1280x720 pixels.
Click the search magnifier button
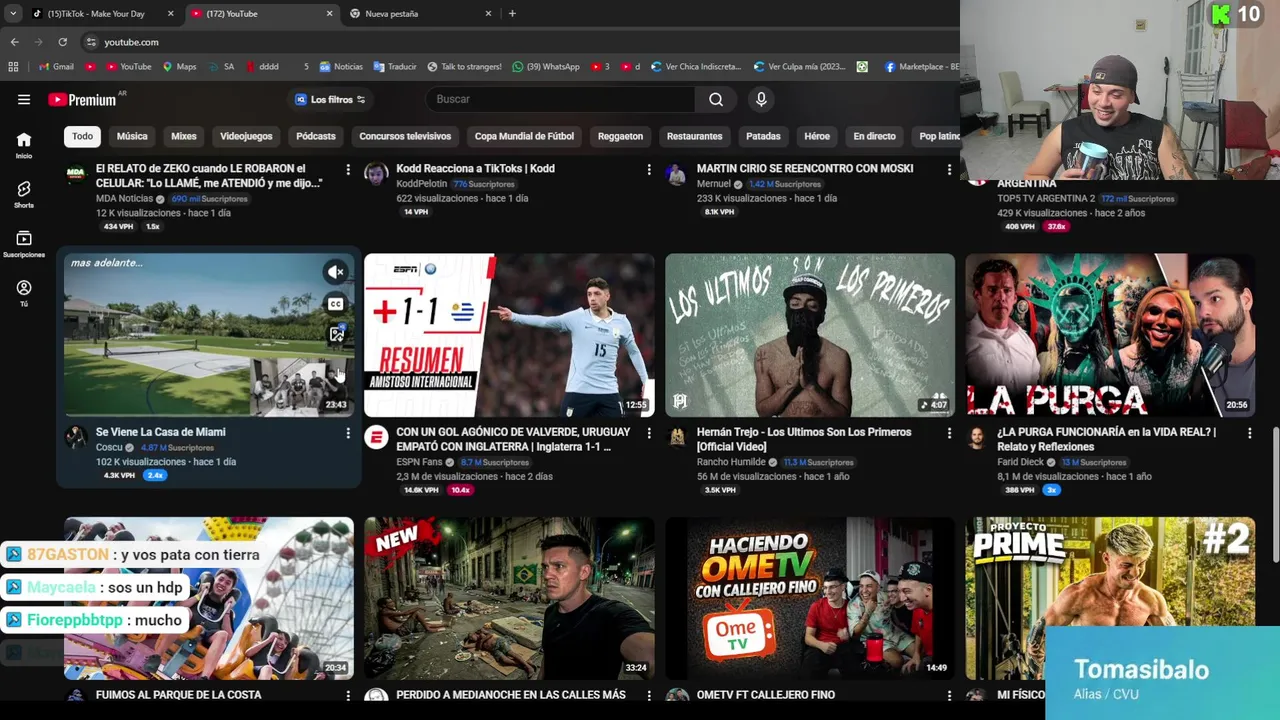click(x=716, y=99)
